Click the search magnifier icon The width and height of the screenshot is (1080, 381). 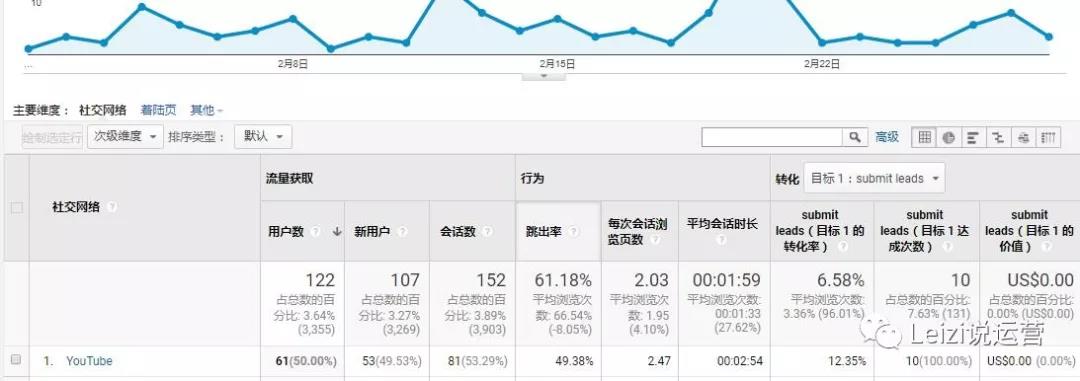tap(855, 137)
